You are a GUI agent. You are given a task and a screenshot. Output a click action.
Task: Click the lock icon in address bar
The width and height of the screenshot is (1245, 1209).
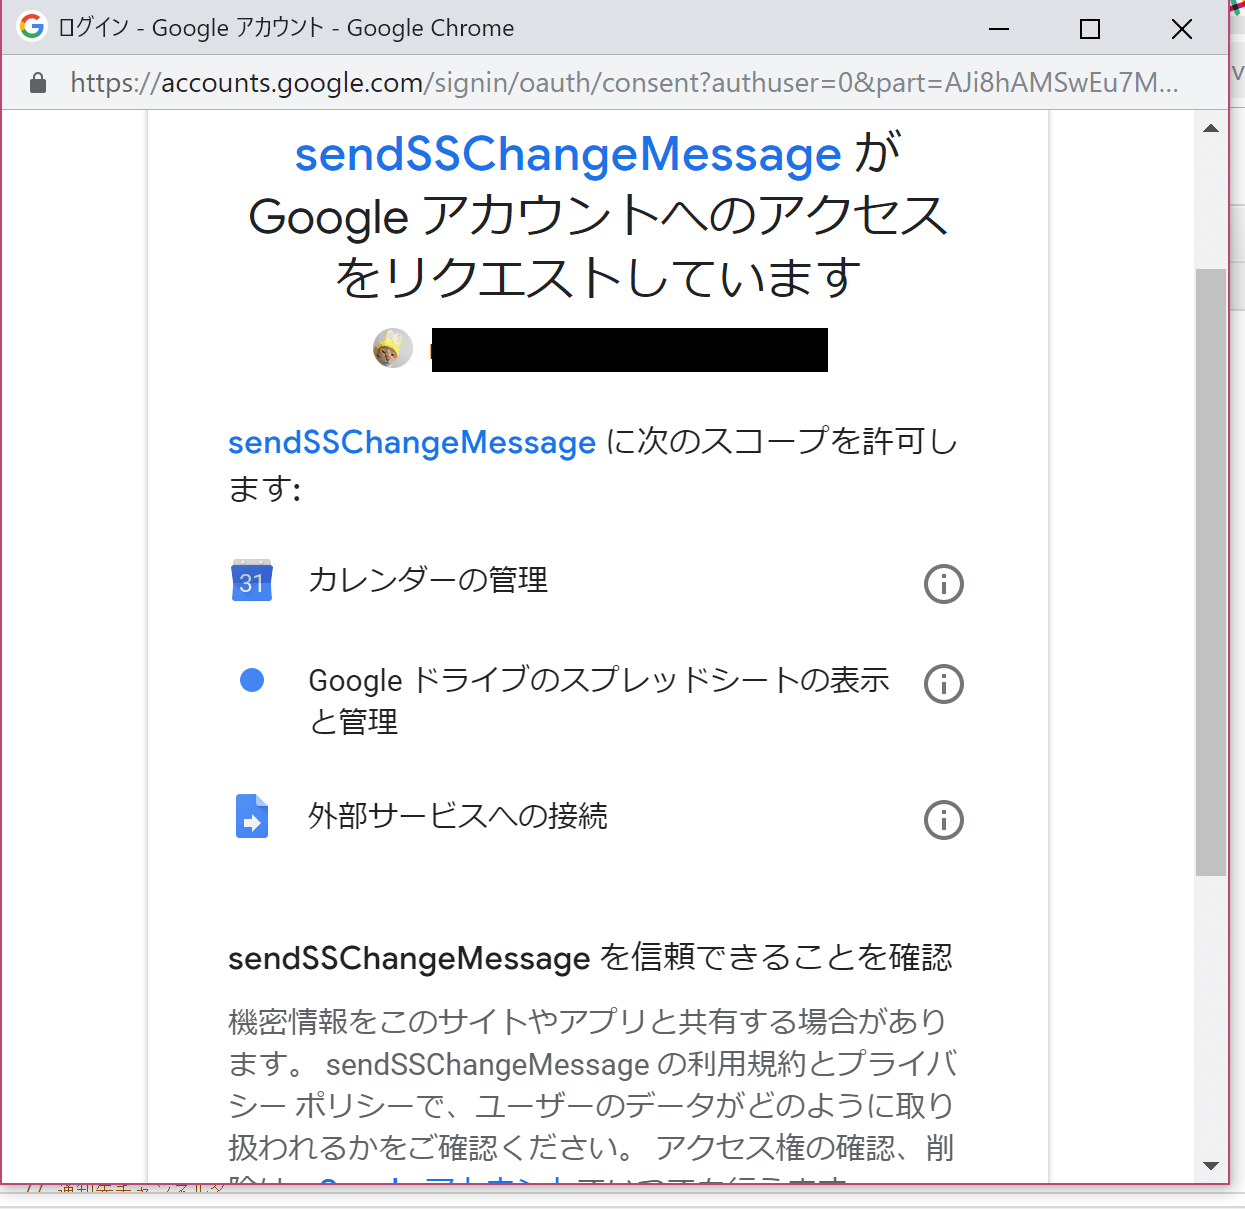pyautogui.click(x=38, y=83)
